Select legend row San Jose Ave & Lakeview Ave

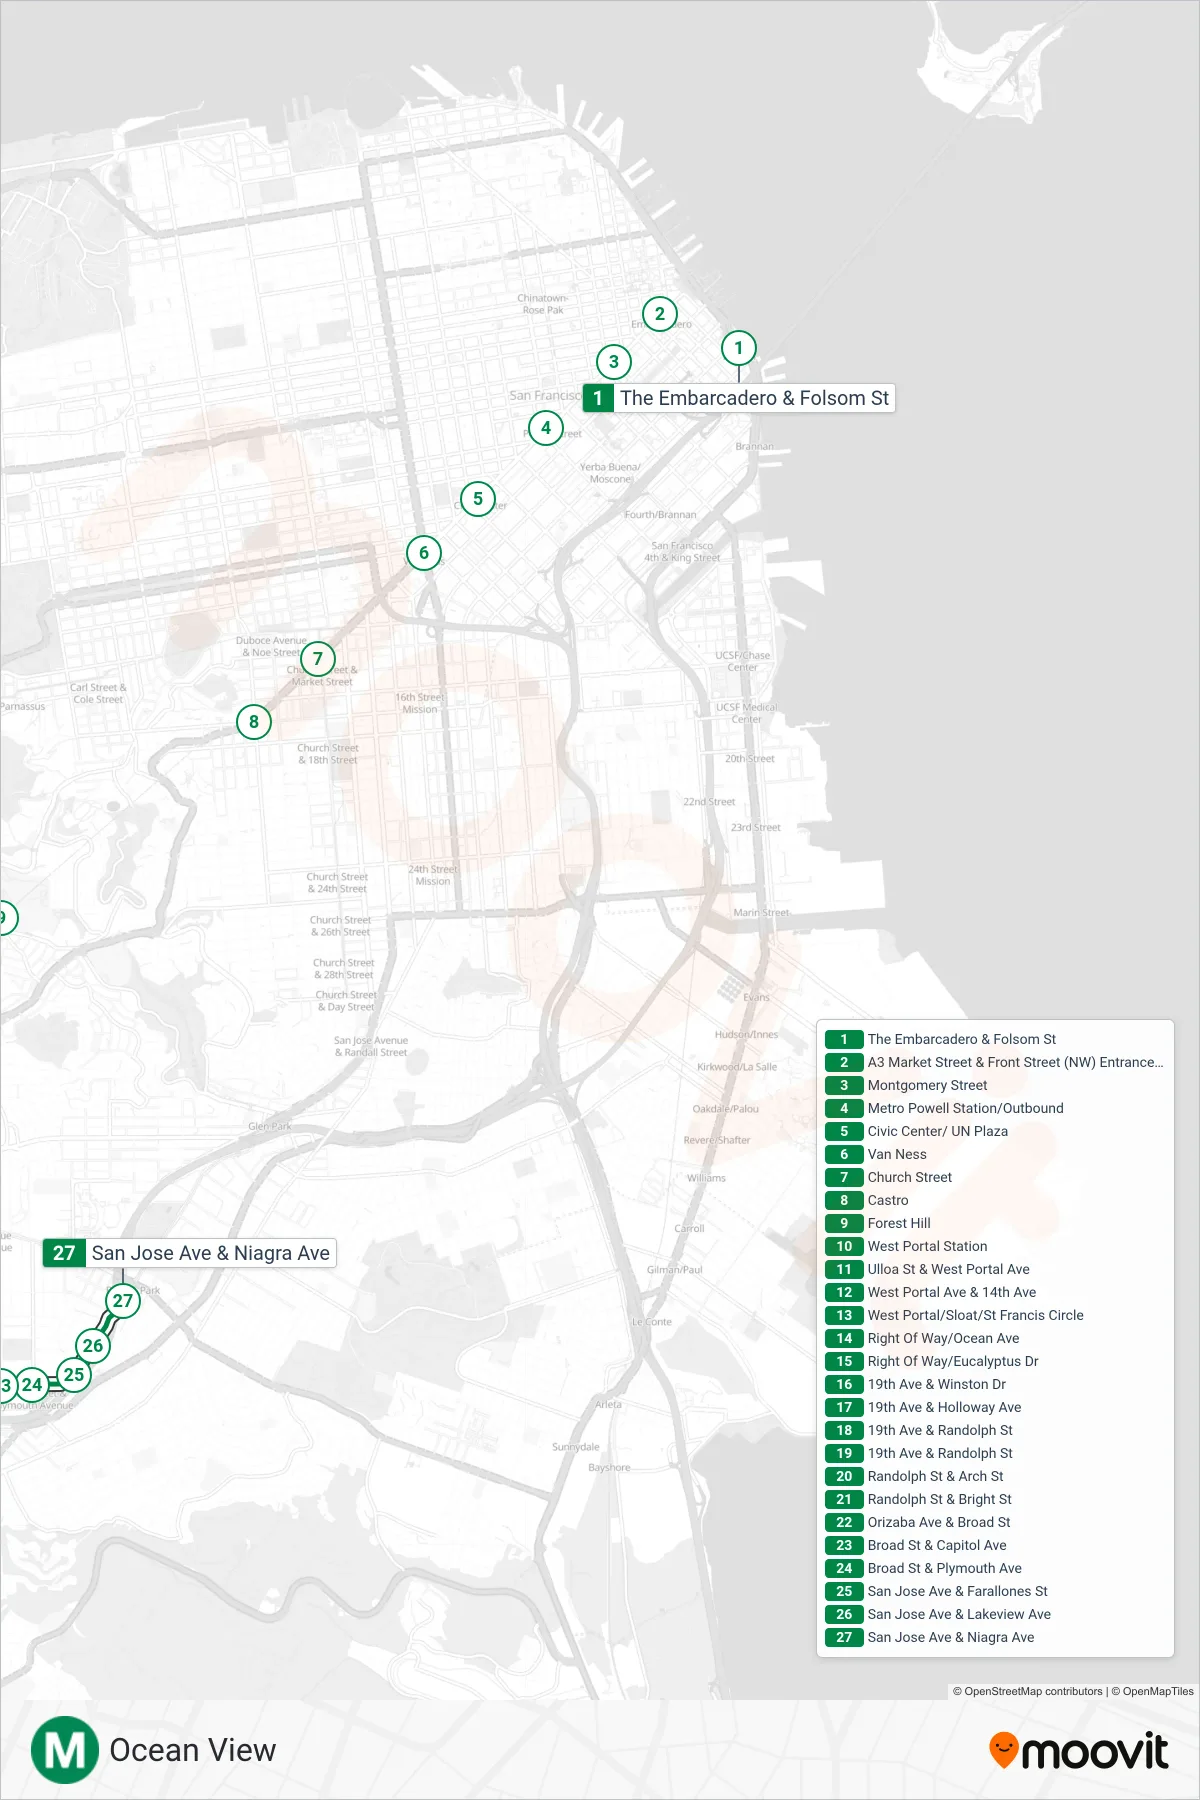995,1614
